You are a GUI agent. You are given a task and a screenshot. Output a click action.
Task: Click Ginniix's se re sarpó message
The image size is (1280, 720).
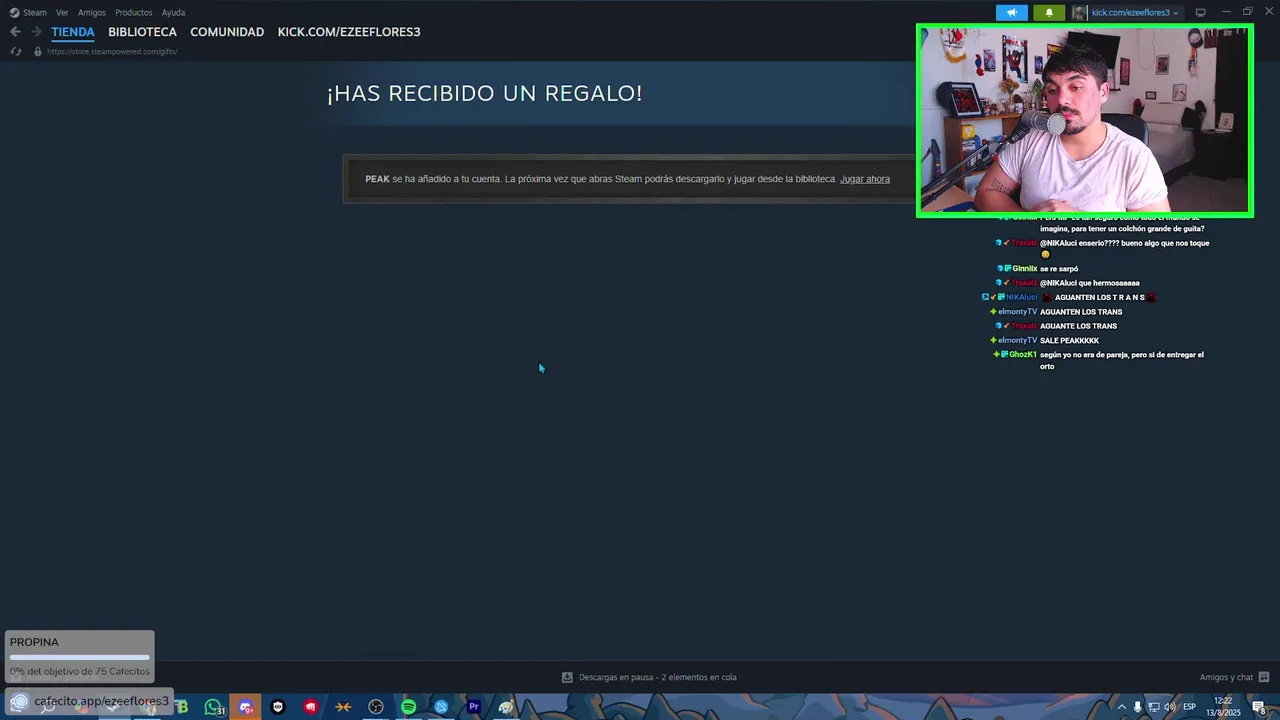click(1059, 269)
